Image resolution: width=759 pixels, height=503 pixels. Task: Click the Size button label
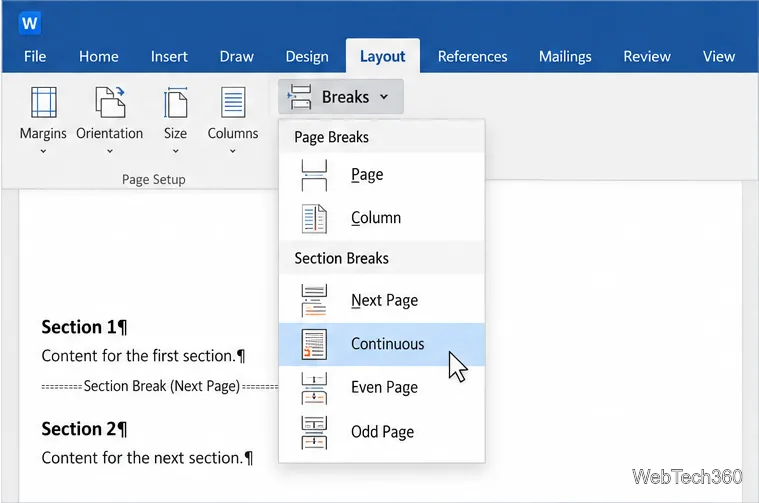point(175,134)
